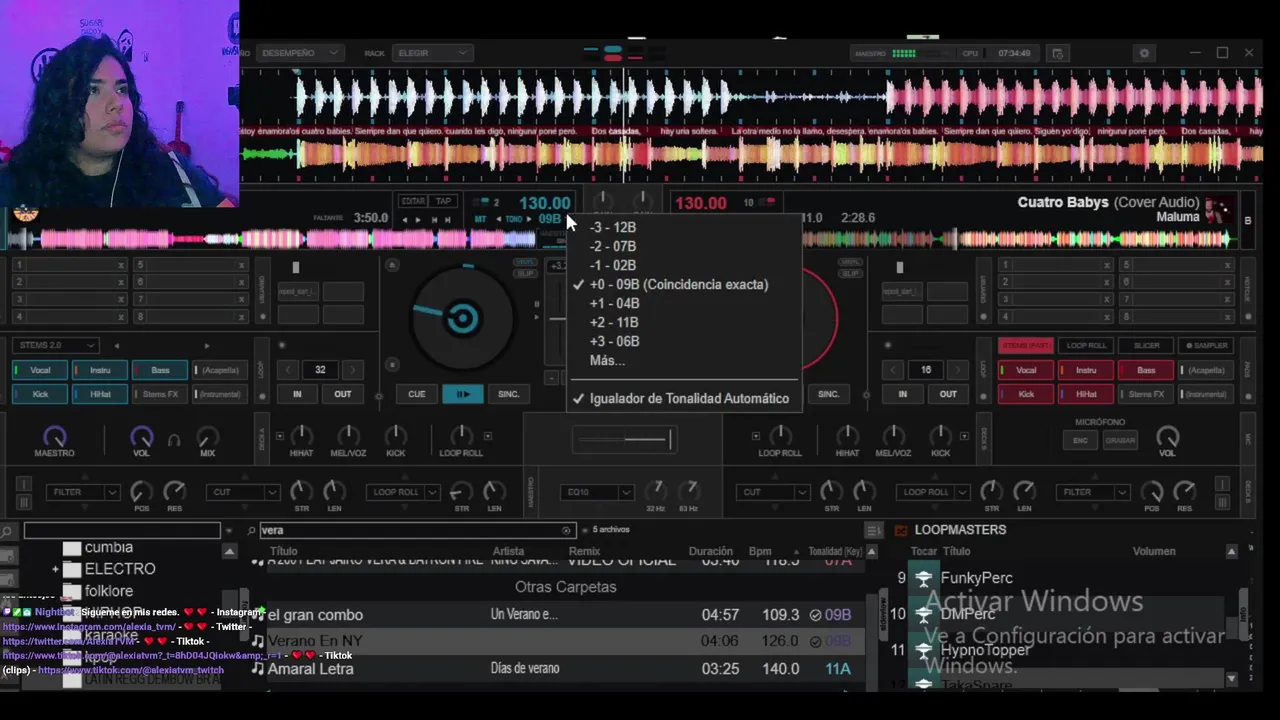Screen dimensions: 1280x720
Task: Expand the ELECTRO folder tree node
Action: (55, 569)
